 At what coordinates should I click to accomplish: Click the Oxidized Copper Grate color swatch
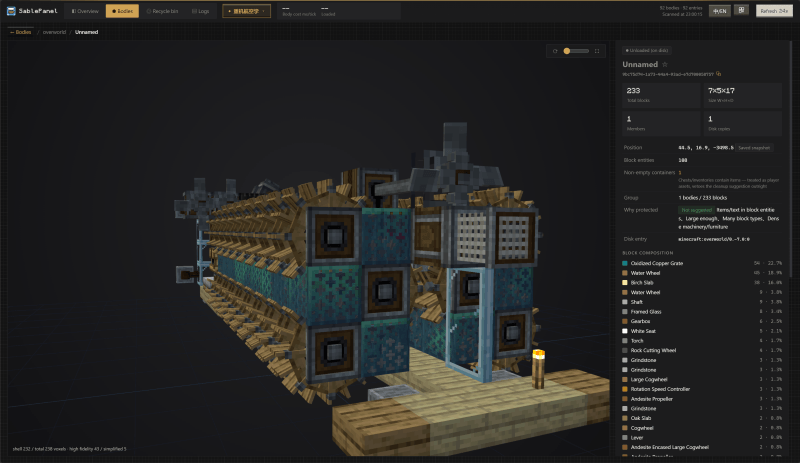[624, 263]
